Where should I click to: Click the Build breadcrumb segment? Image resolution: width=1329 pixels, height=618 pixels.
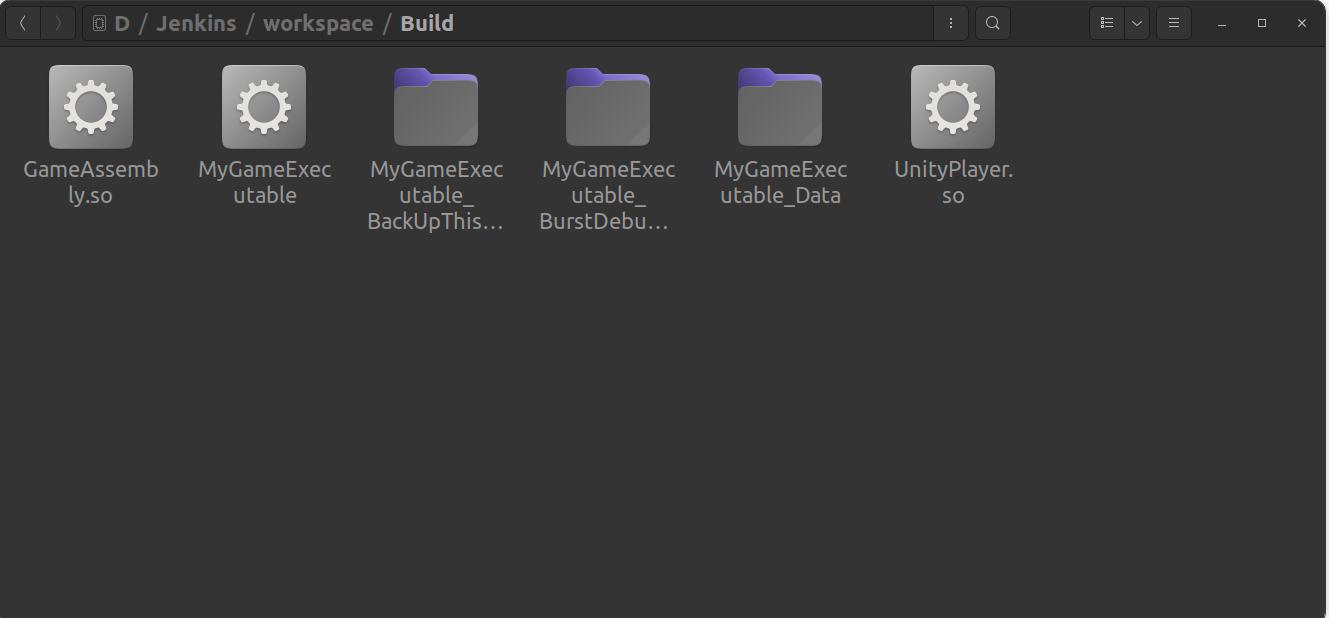427,23
